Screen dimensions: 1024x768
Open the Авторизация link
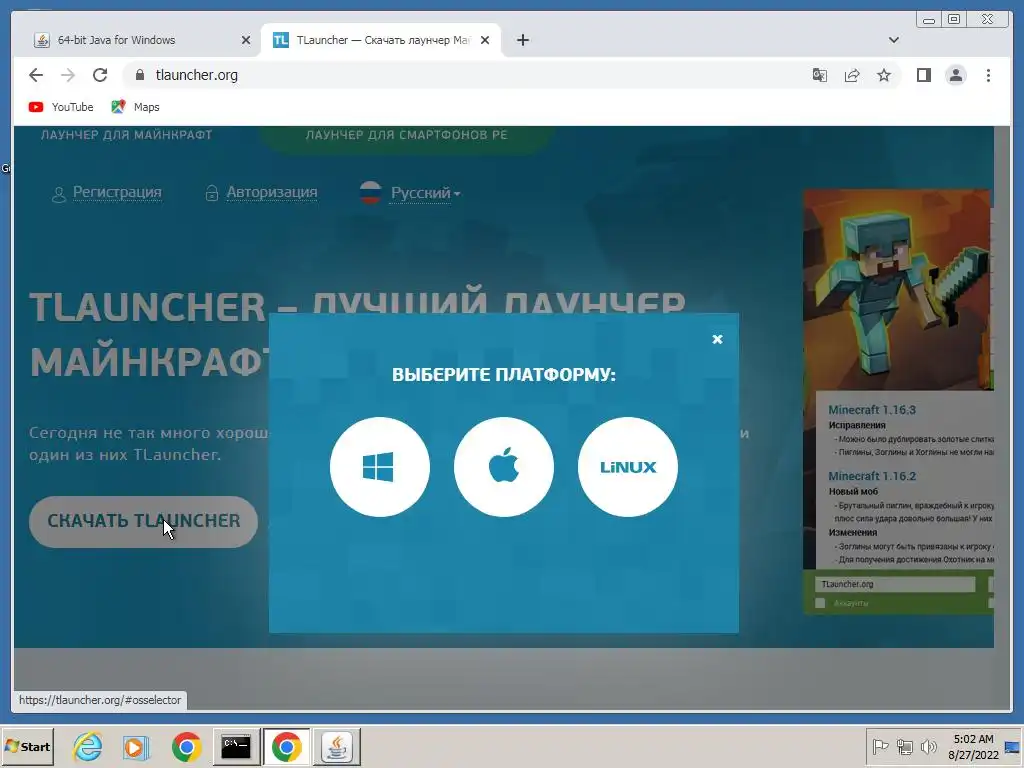[272, 192]
